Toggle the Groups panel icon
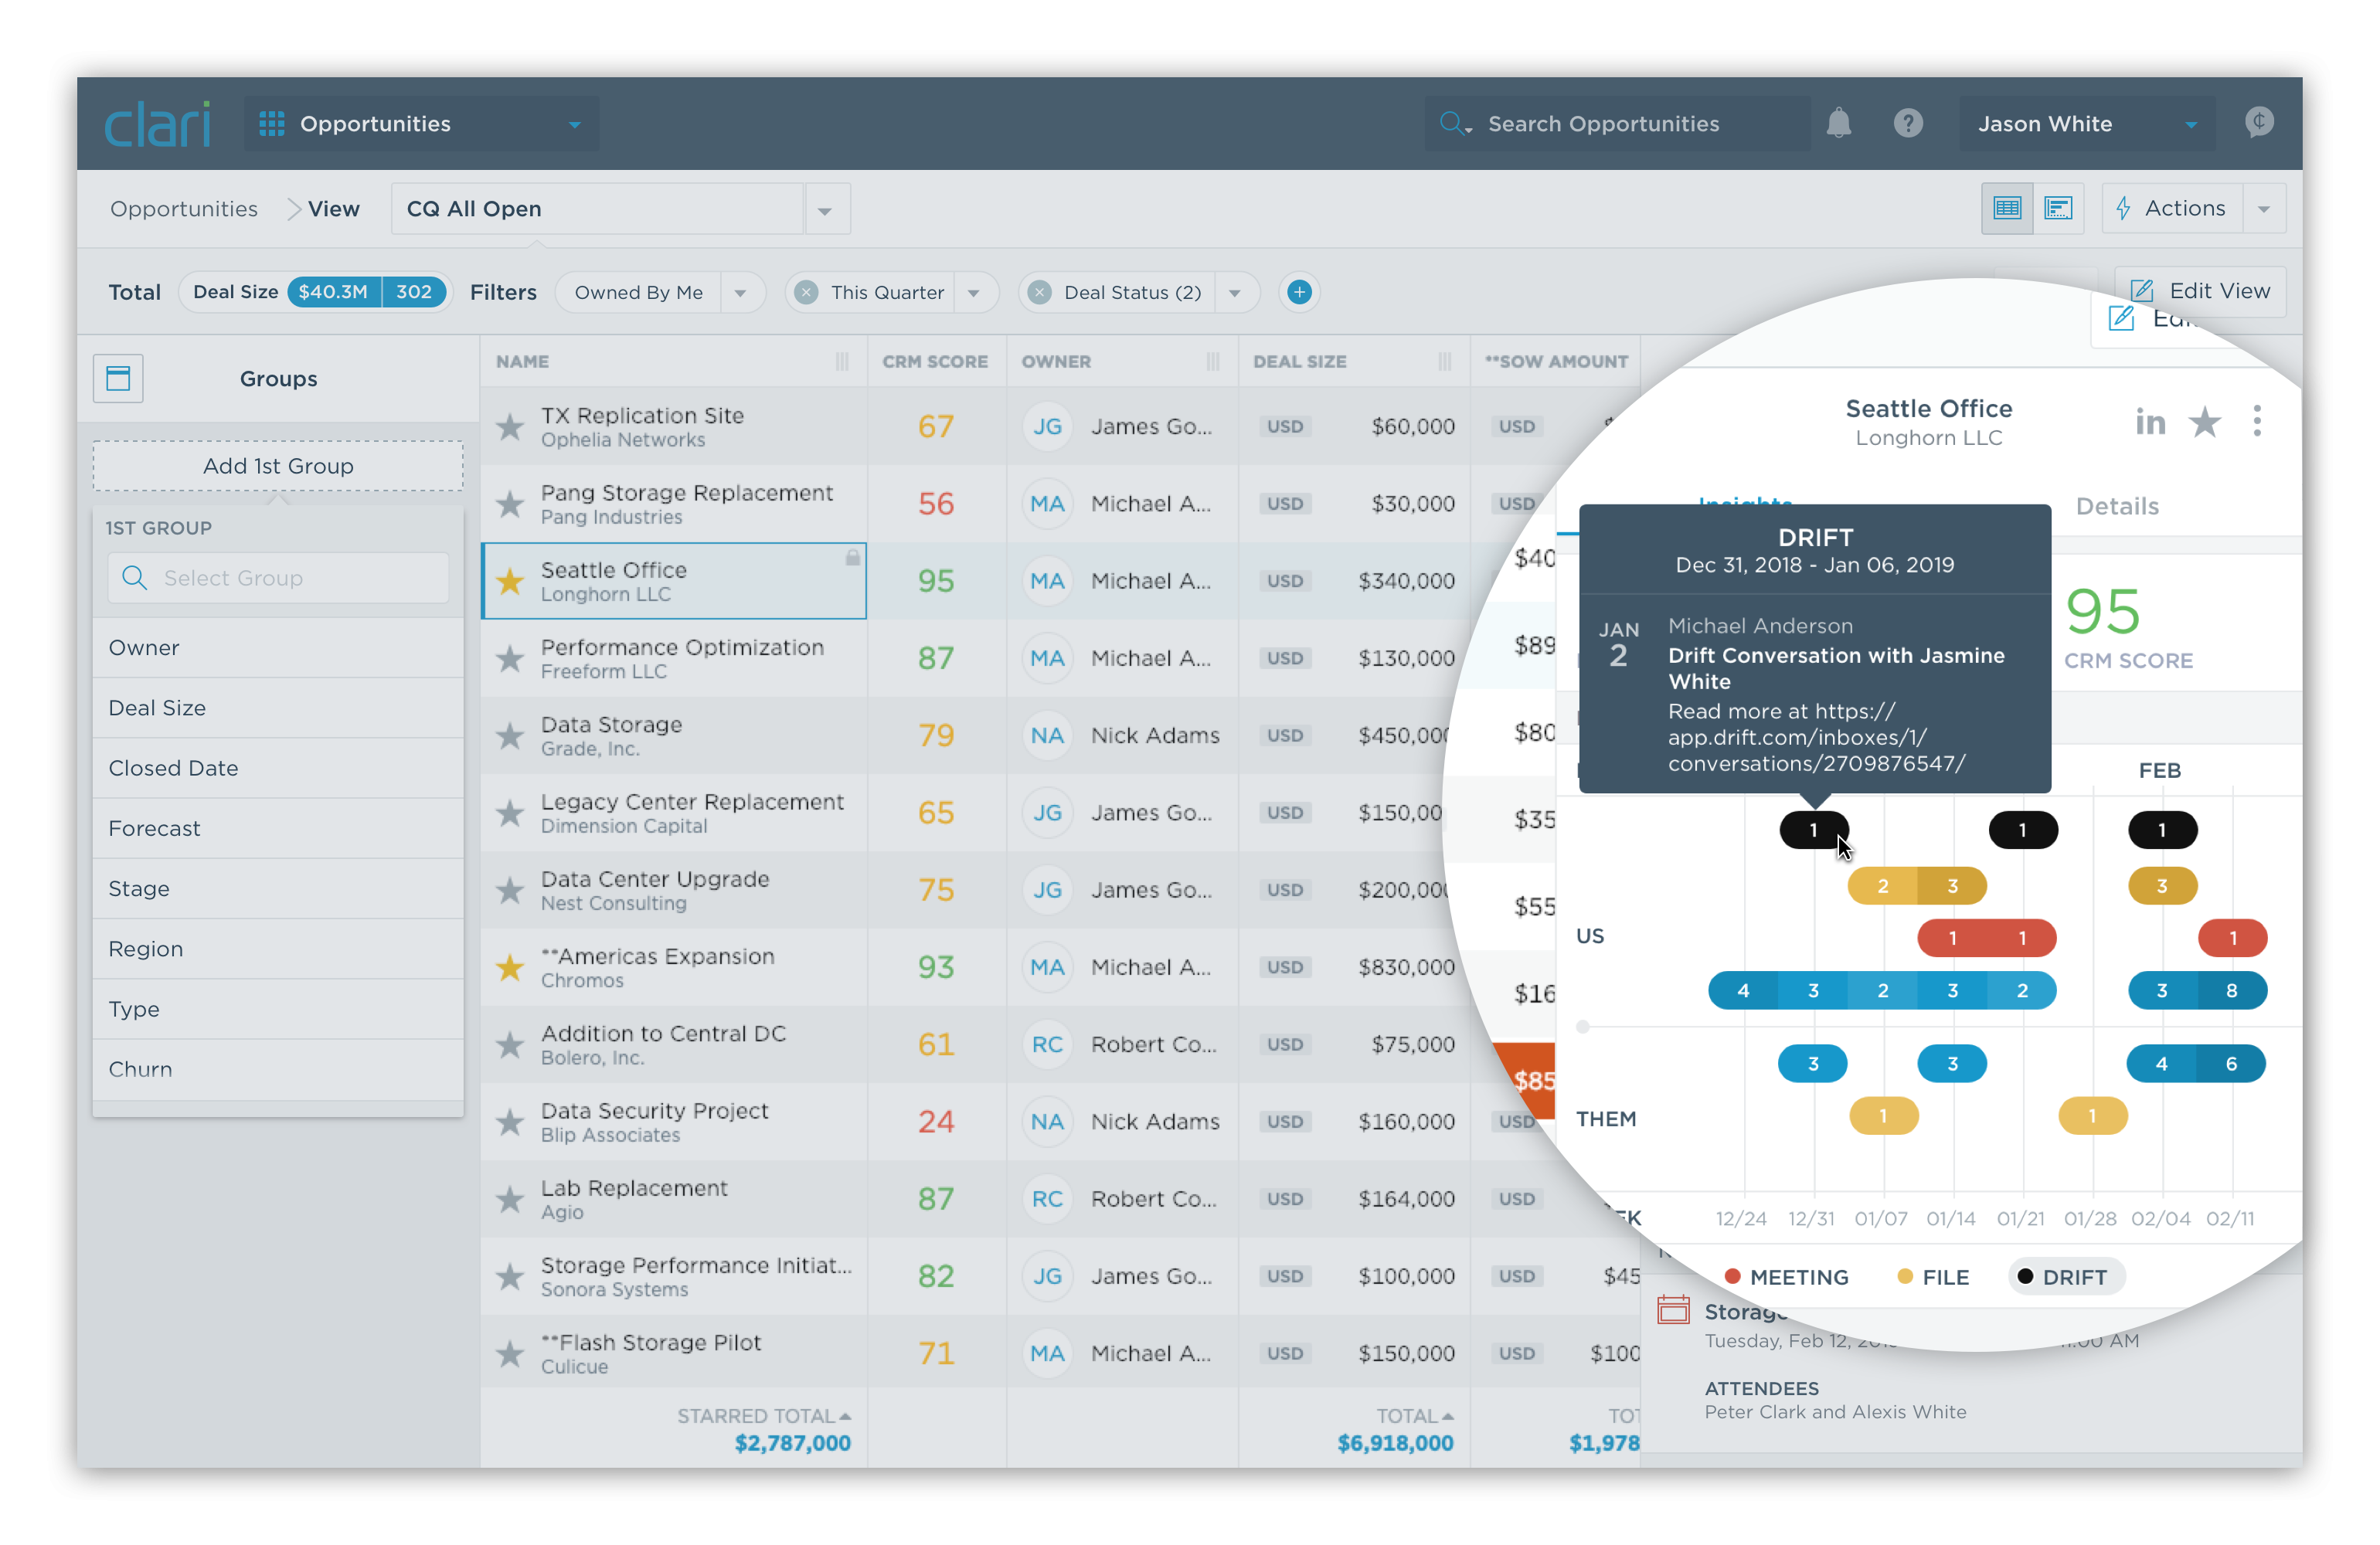 118,378
